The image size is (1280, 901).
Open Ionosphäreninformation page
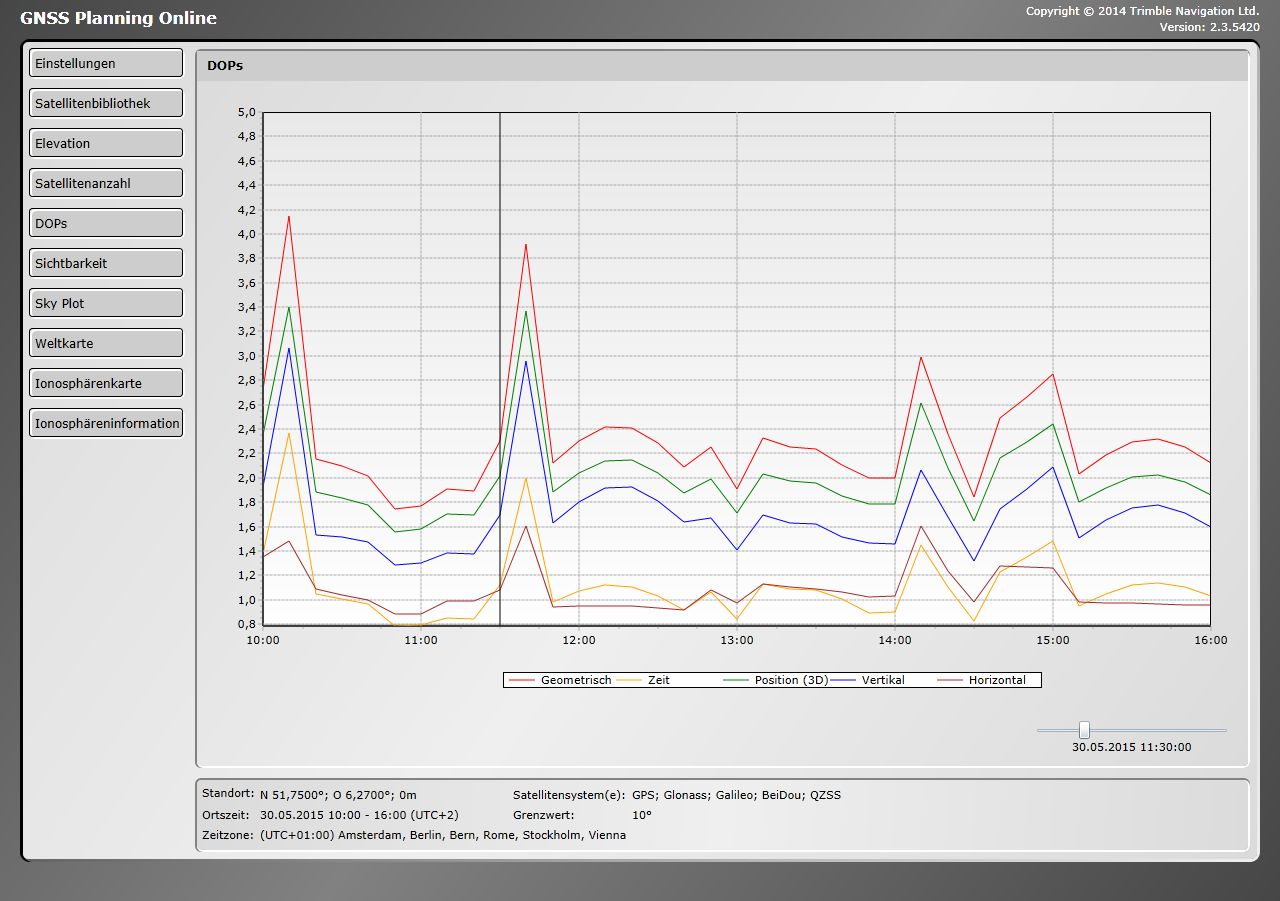click(x=105, y=423)
